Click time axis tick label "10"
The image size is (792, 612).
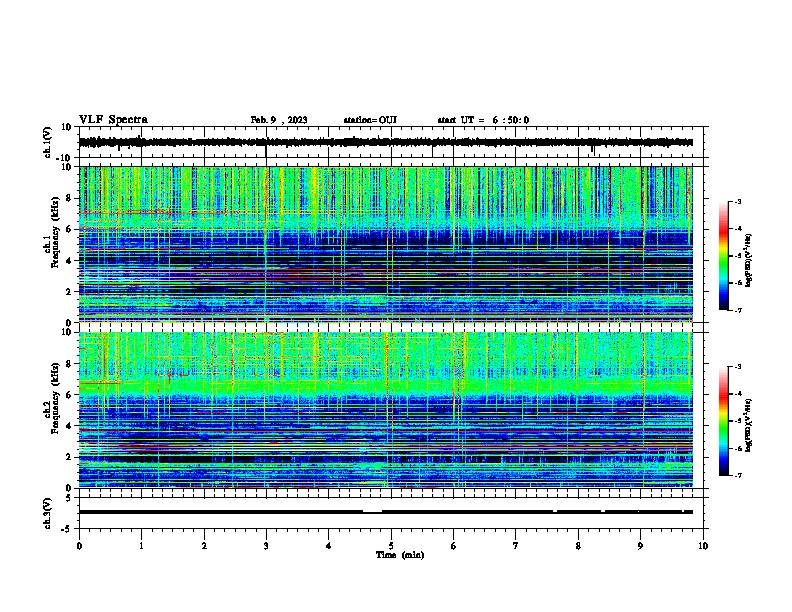pos(703,546)
